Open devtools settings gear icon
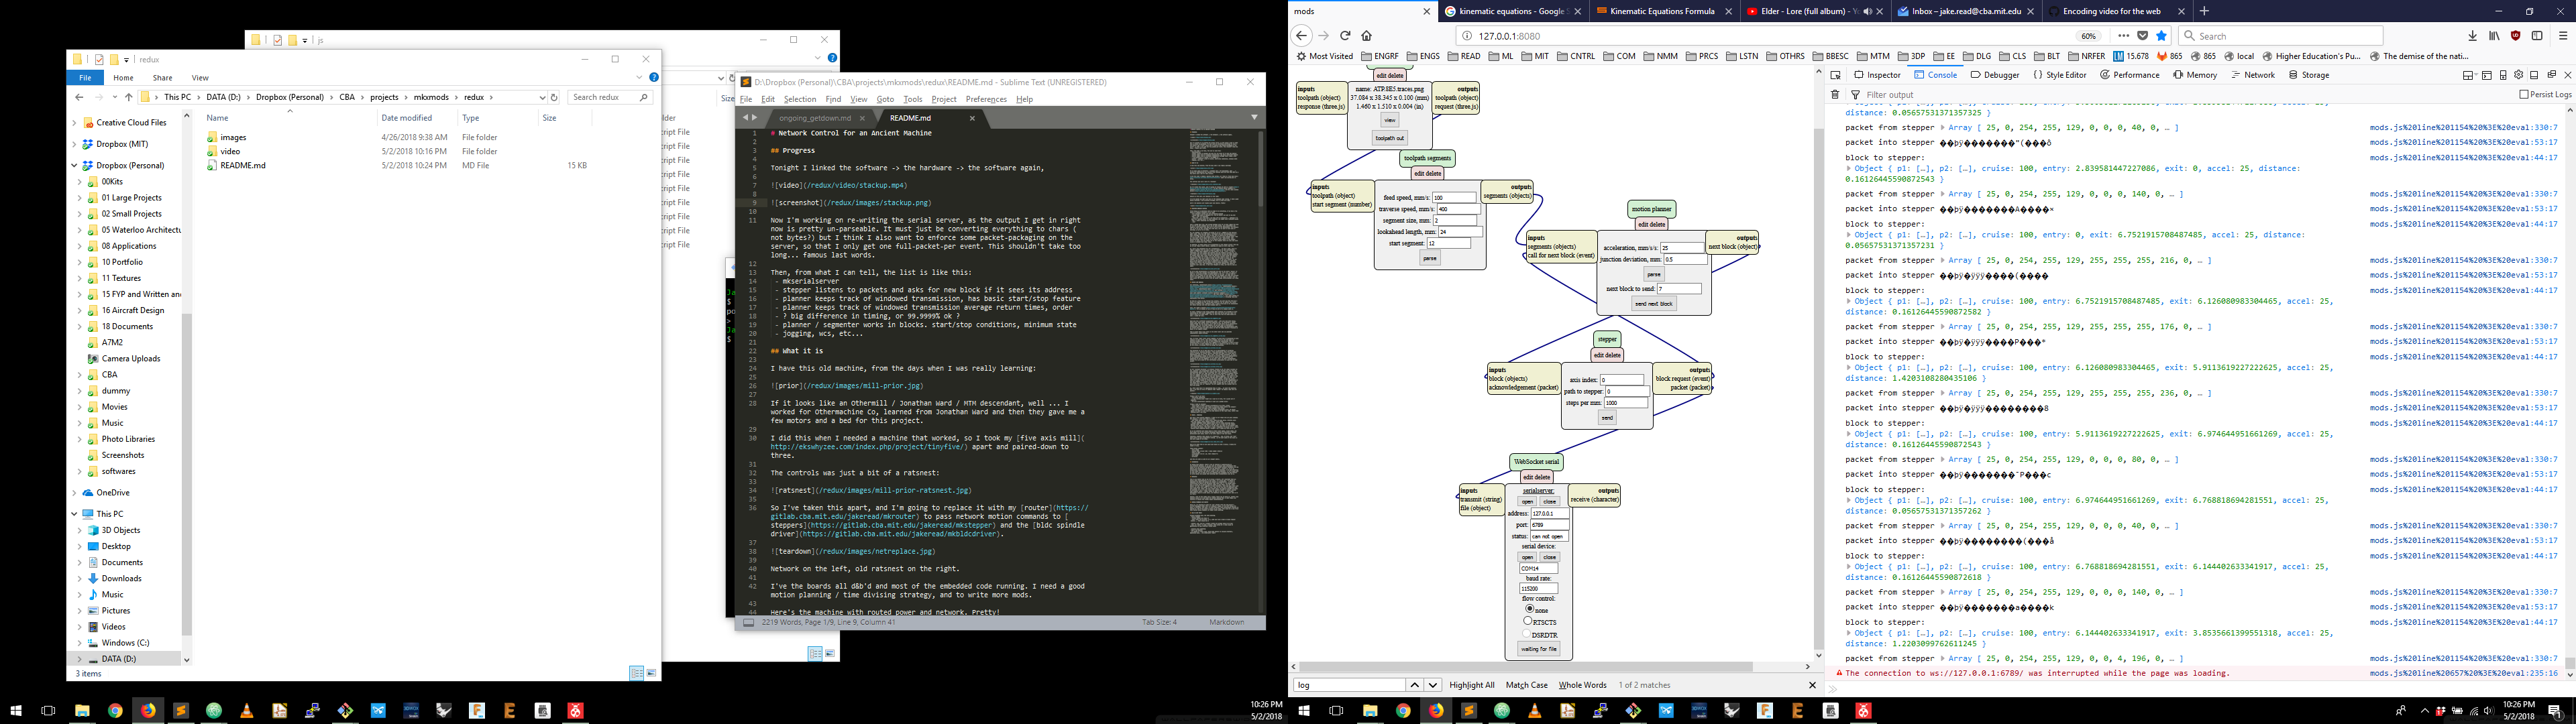This screenshot has width=2576, height=724. [x=2519, y=75]
